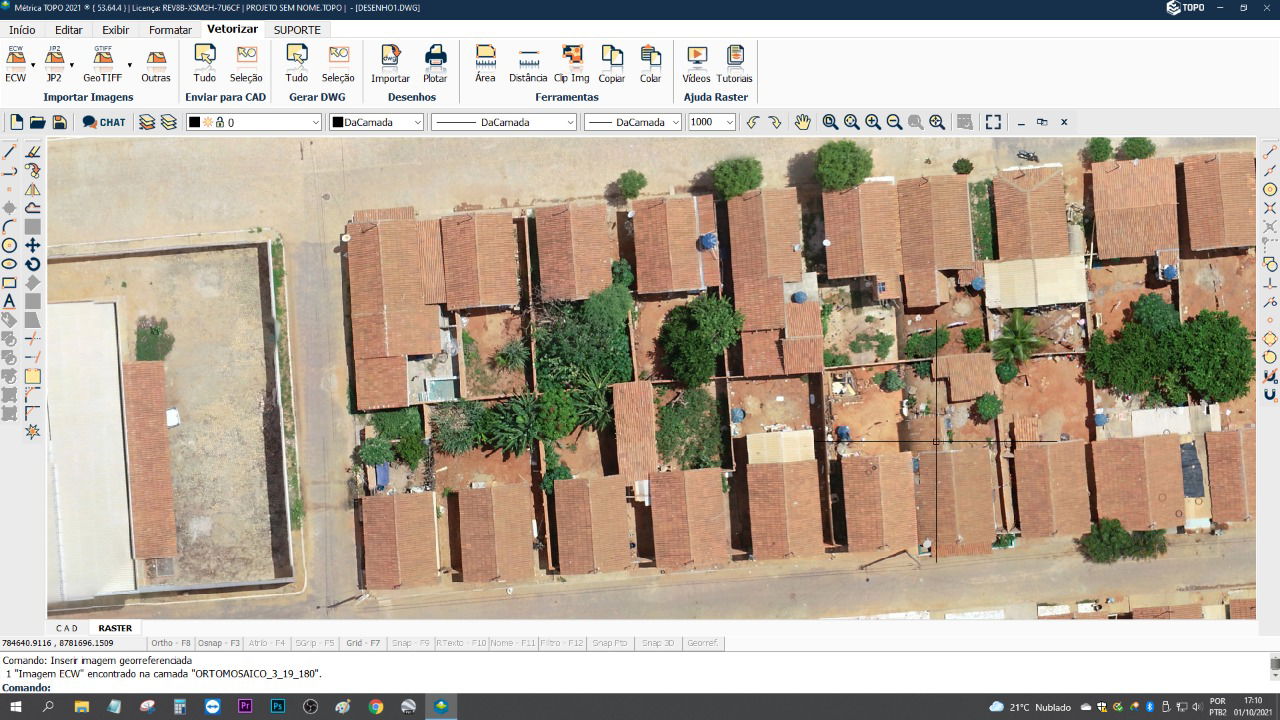Click the save diskette icon
The image size is (1280, 720).
click(59, 122)
